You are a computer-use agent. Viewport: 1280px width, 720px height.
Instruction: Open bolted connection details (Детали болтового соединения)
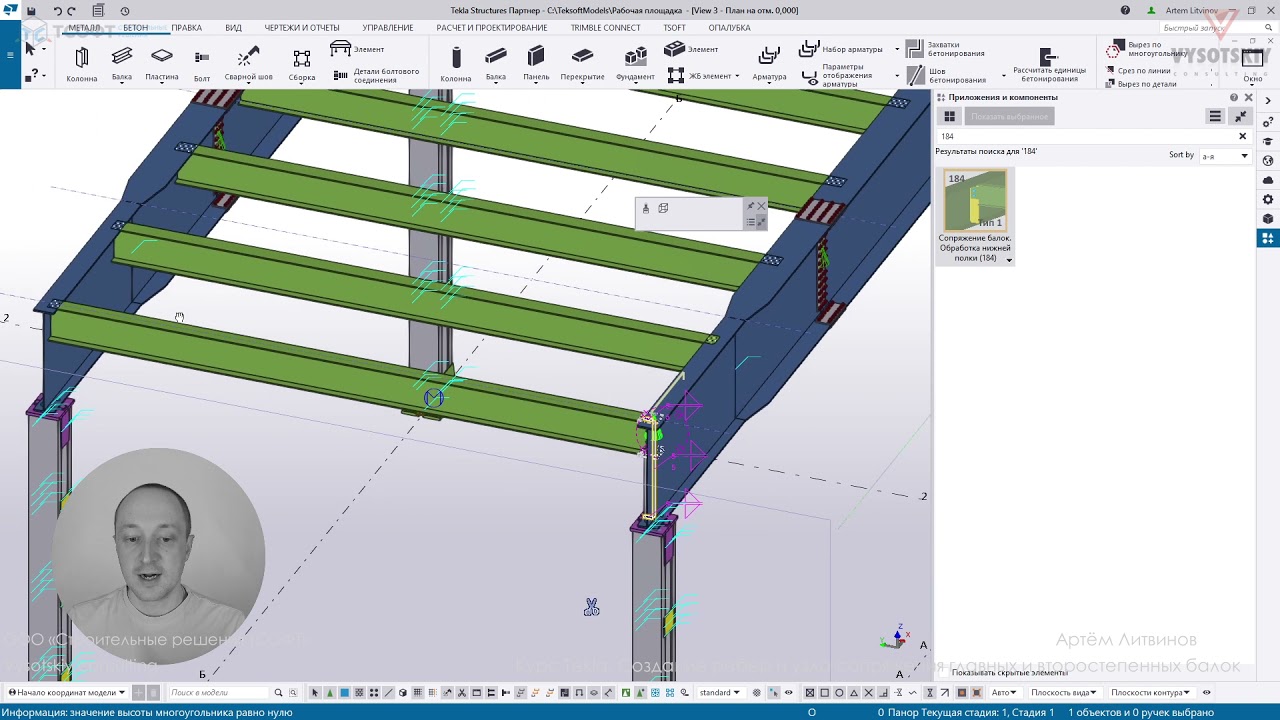377,75
